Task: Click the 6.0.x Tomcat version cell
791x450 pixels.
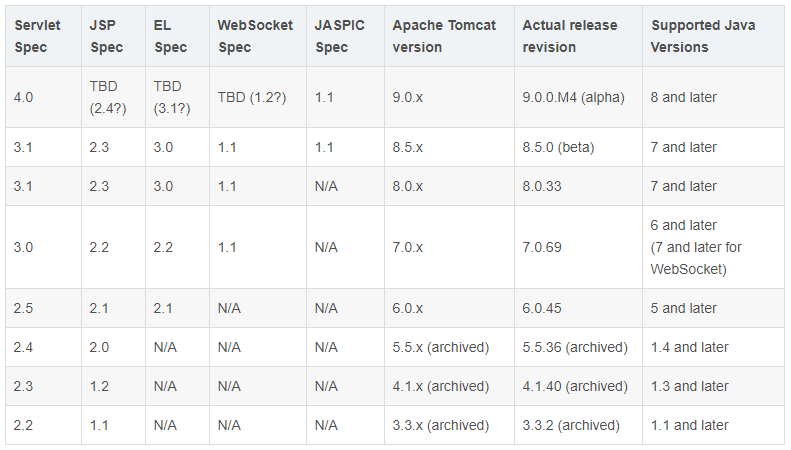Action: (x=414, y=308)
